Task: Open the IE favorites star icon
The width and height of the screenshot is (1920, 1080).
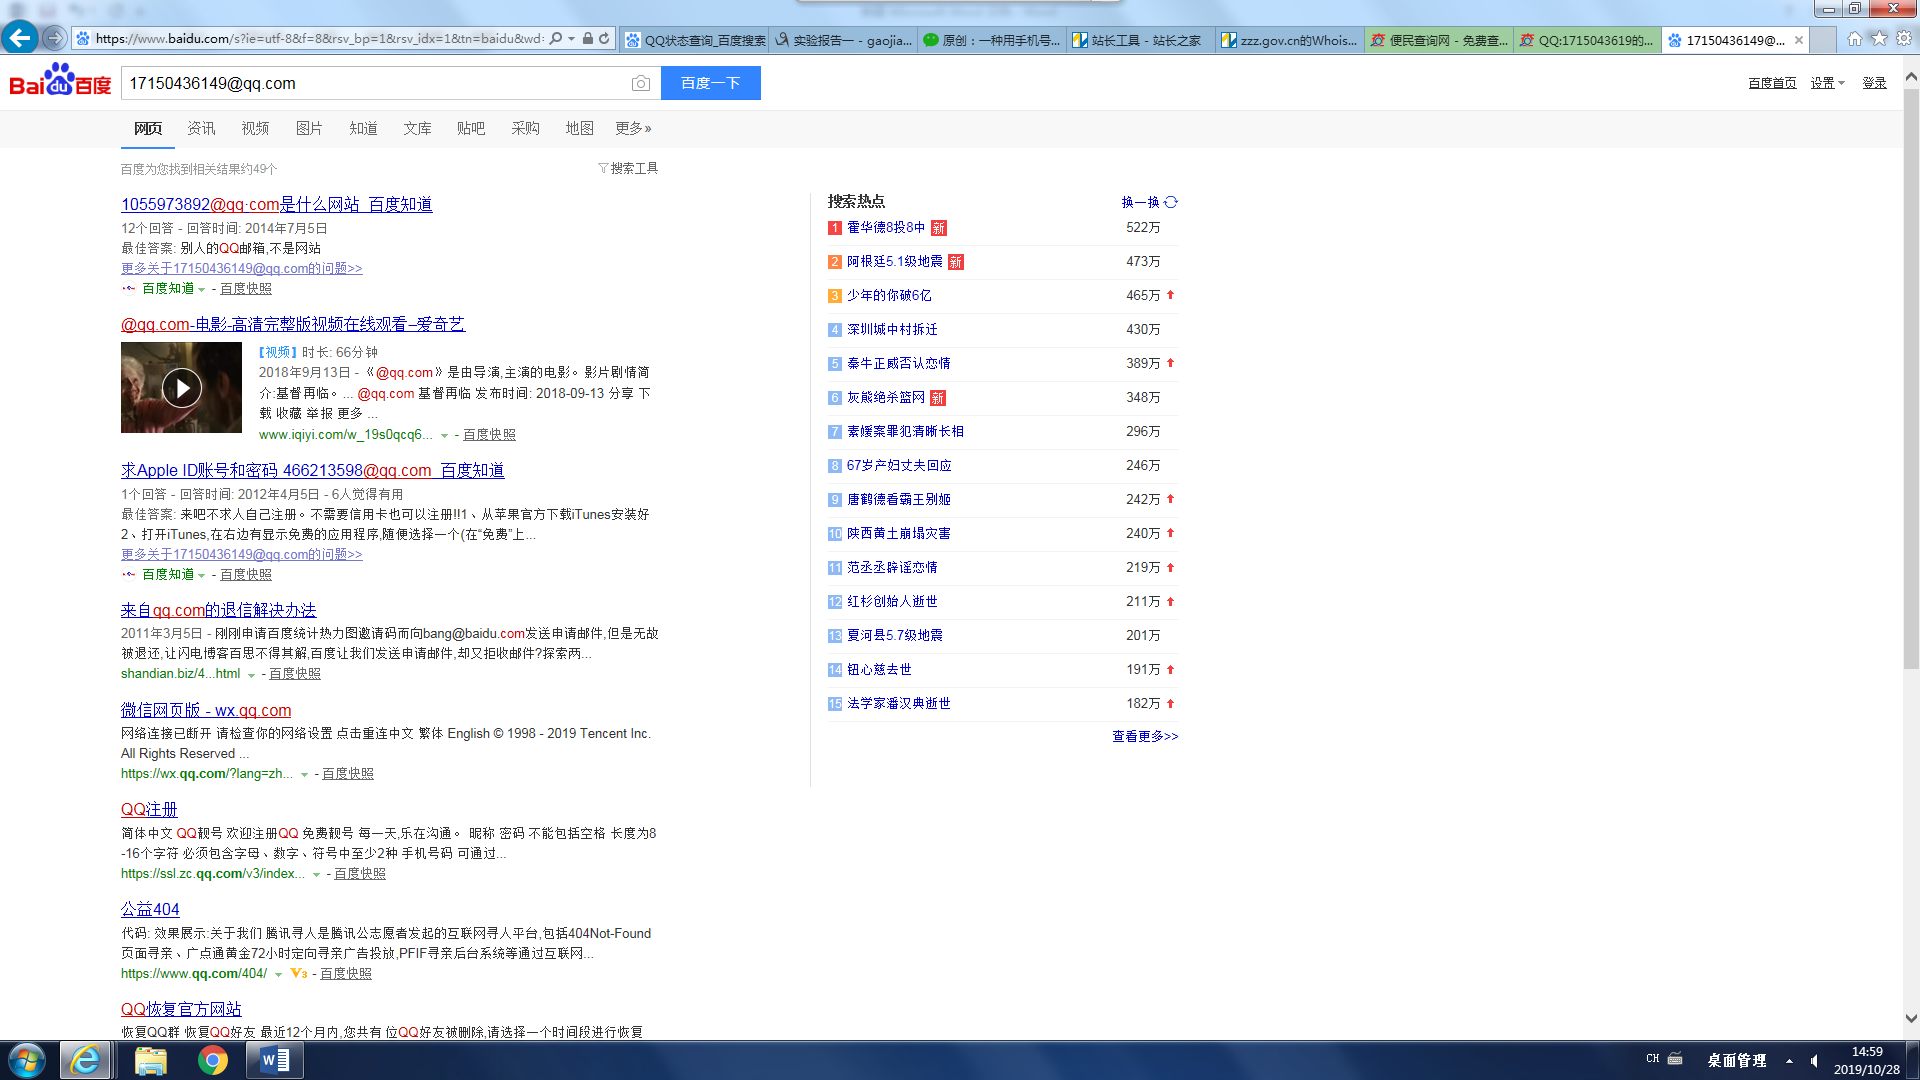Action: [1879, 38]
